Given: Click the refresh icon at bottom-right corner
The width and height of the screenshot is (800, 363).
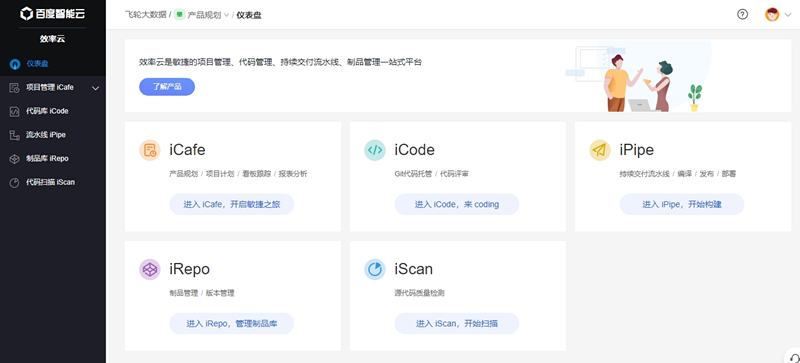Looking at the screenshot, I should click(794, 357).
